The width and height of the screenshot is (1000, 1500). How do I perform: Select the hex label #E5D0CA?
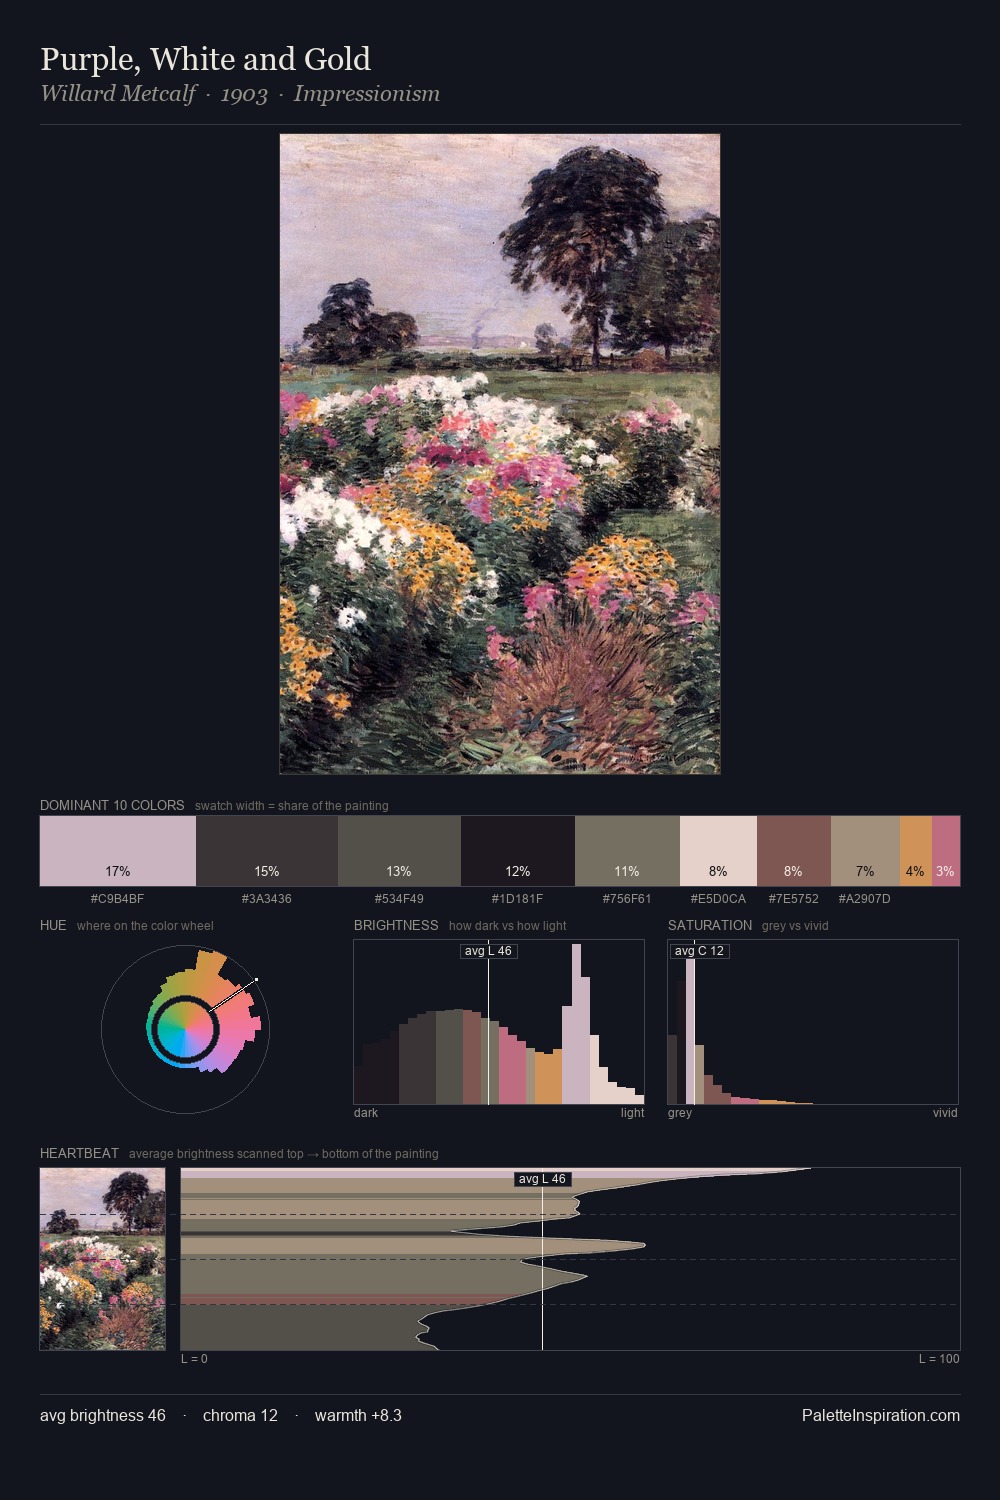point(718,899)
